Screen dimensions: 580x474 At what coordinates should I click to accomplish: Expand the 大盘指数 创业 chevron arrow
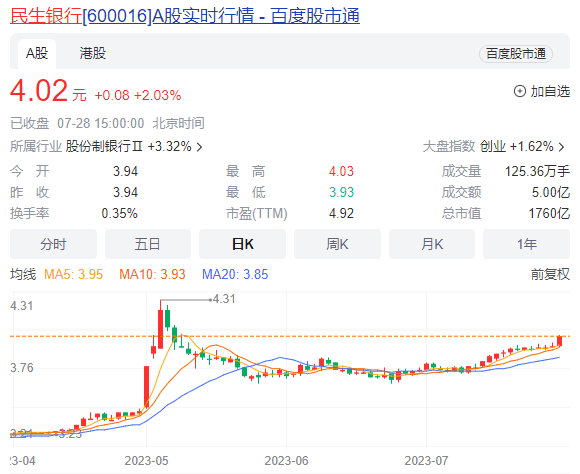(x=562, y=147)
